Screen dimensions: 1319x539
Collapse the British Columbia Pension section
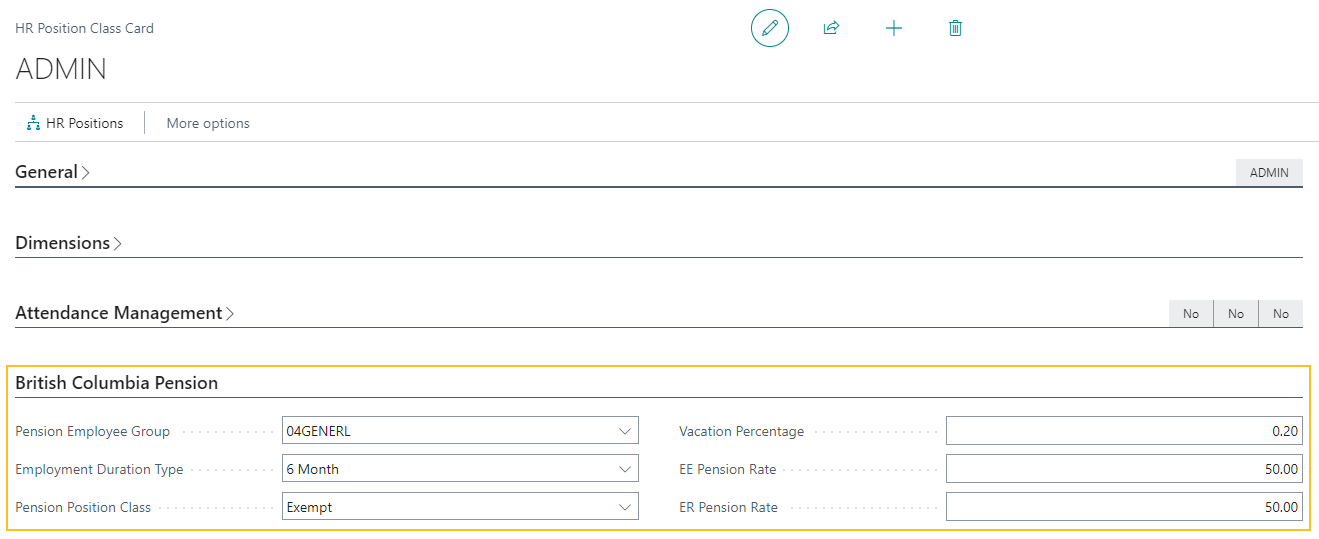click(x=116, y=383)
